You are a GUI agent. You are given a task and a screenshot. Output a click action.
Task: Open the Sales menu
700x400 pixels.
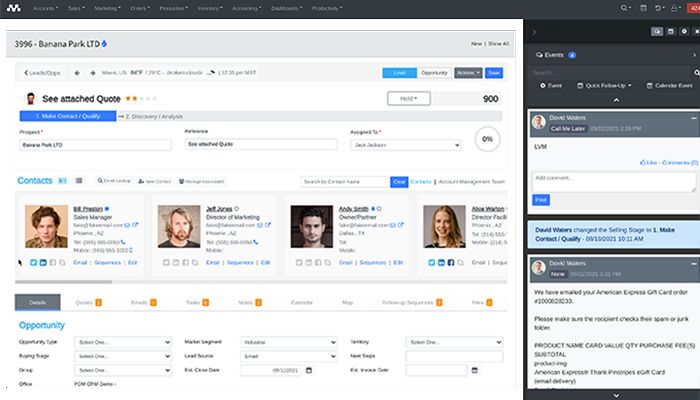(76, 8)
